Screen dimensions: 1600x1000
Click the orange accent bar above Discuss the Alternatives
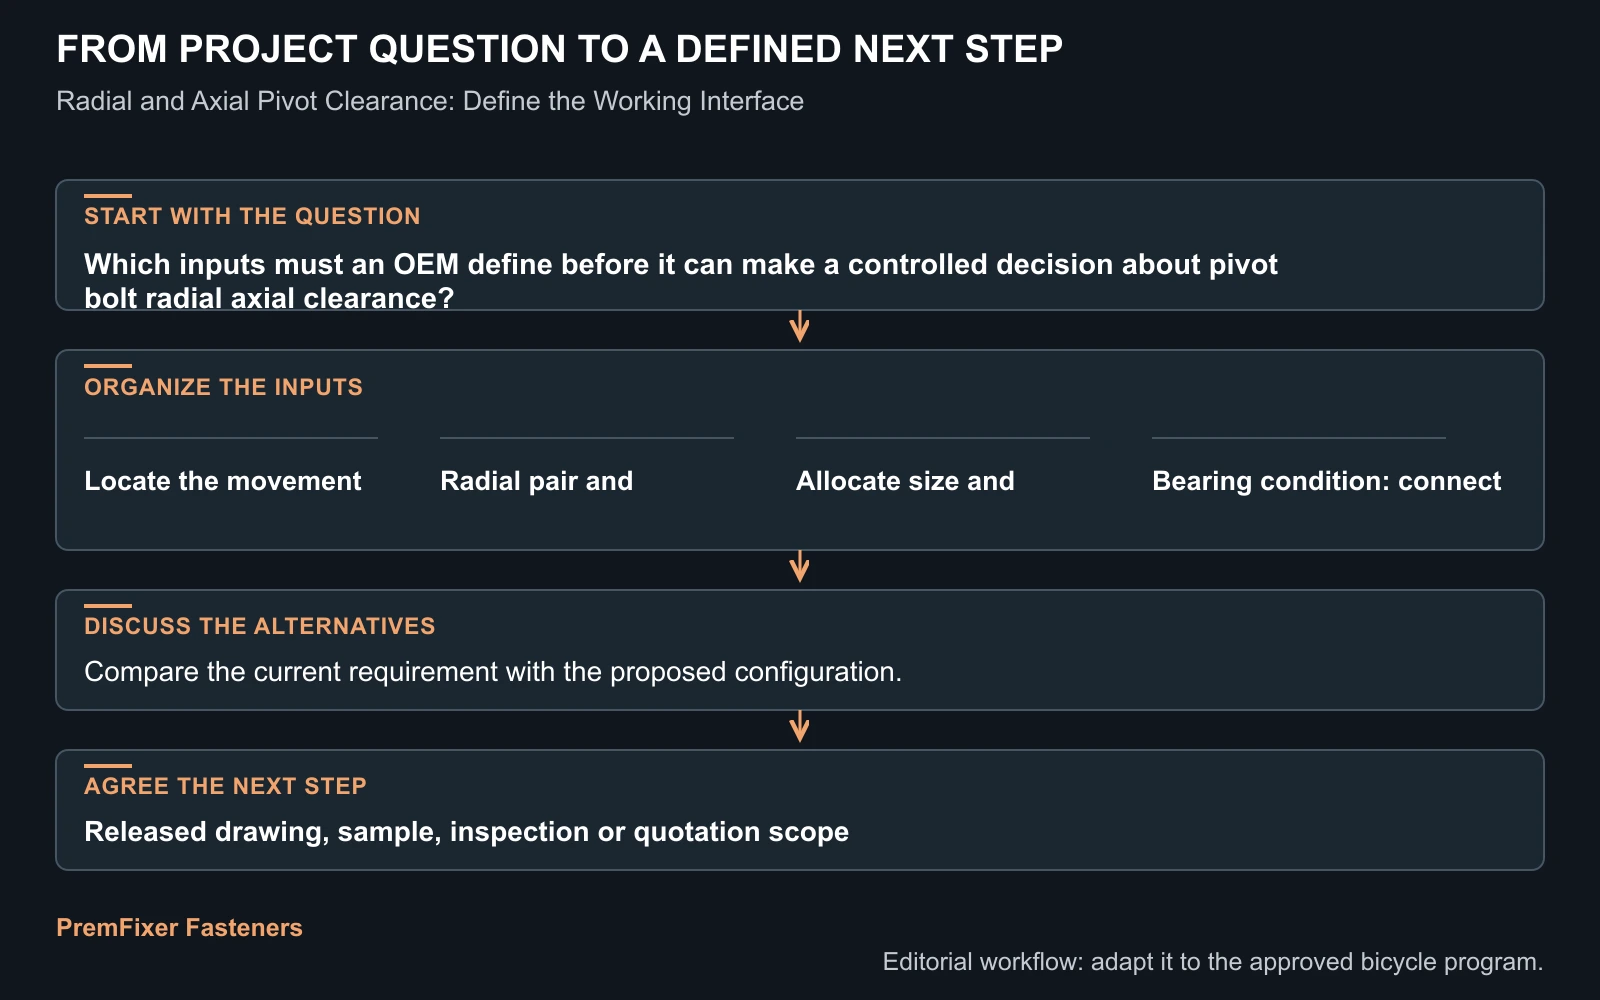coord(108,606)
